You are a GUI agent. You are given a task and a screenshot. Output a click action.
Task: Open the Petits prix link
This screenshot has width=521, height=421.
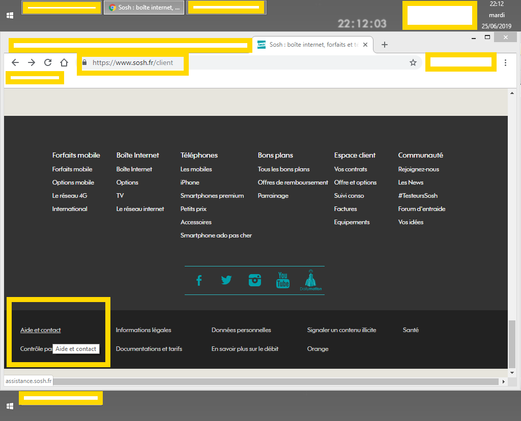(x=193, y=209)
